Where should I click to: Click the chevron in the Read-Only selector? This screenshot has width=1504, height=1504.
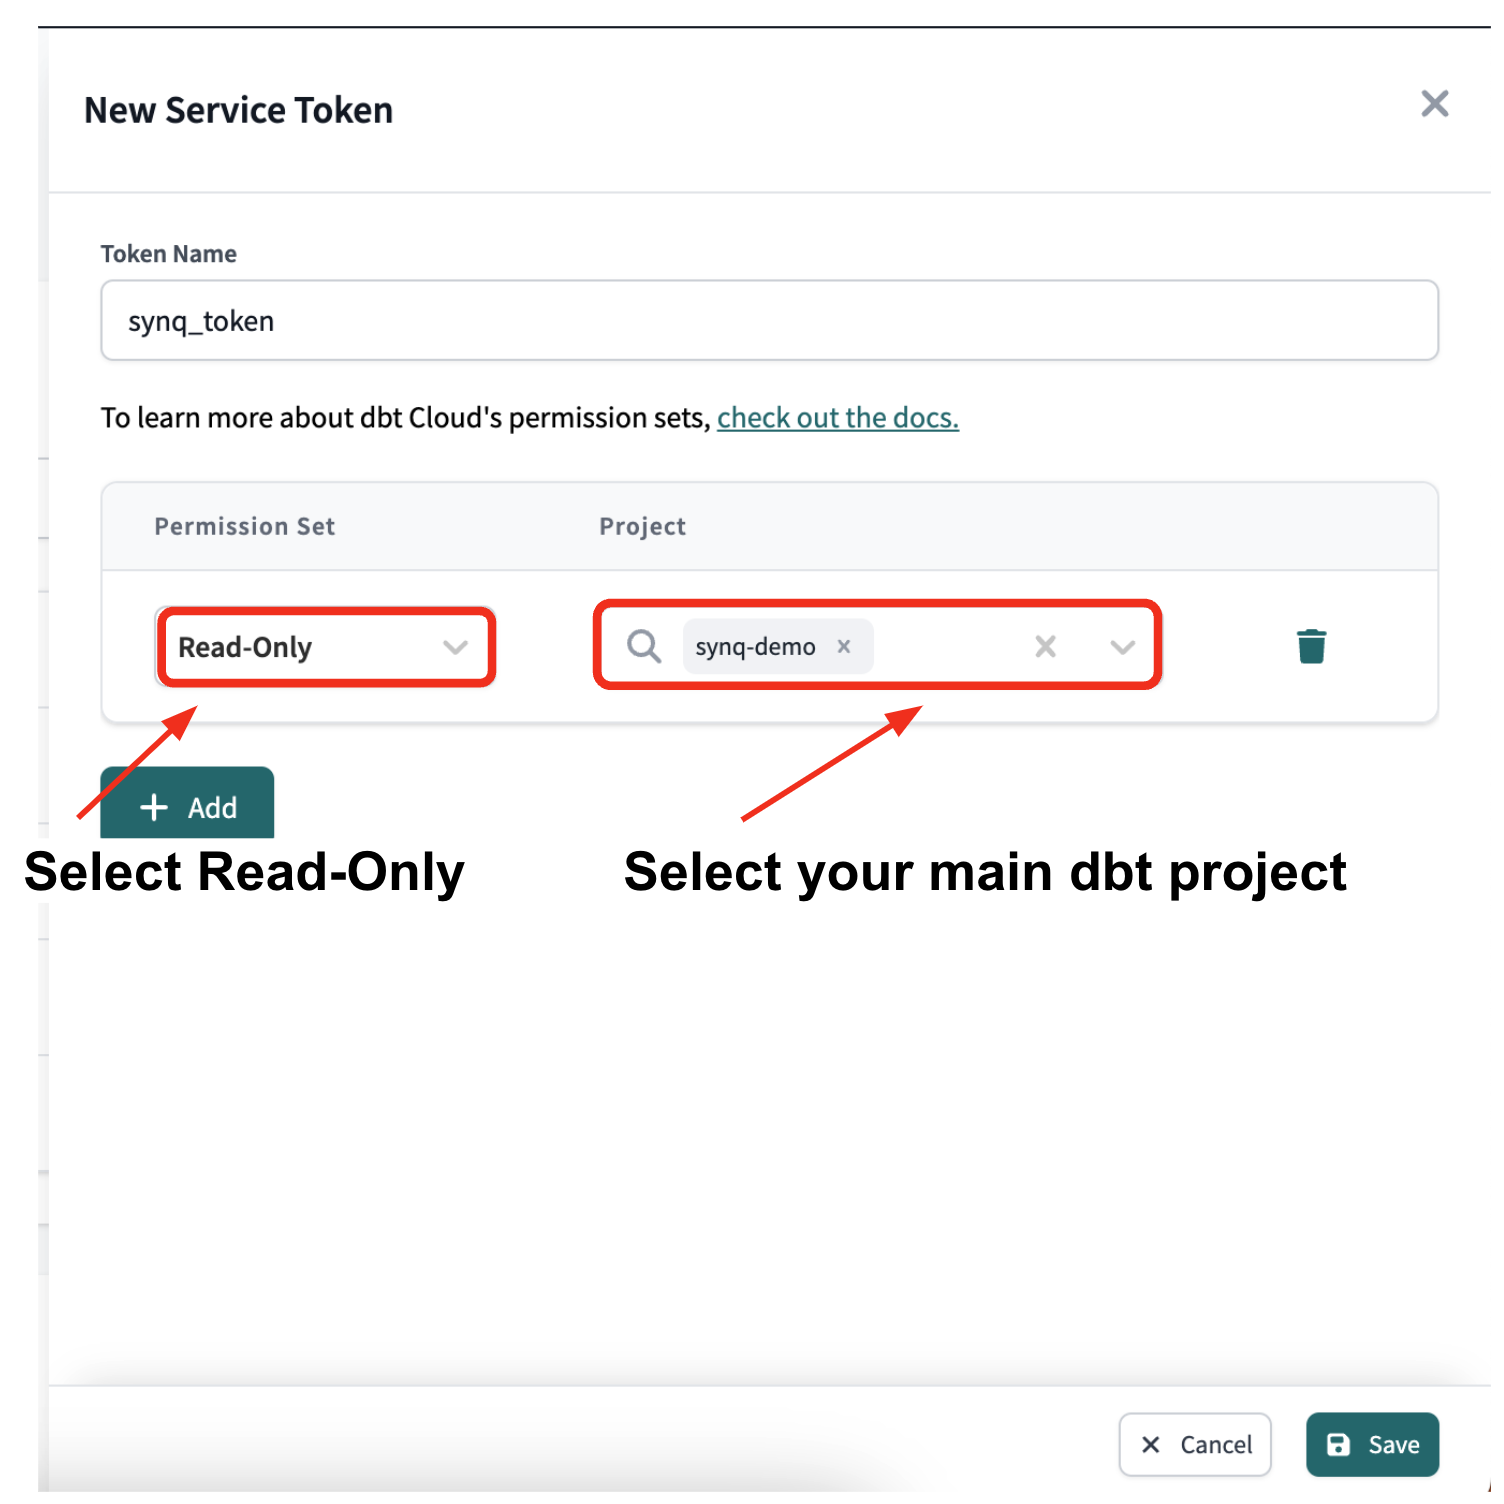click(x=455, y=647)
